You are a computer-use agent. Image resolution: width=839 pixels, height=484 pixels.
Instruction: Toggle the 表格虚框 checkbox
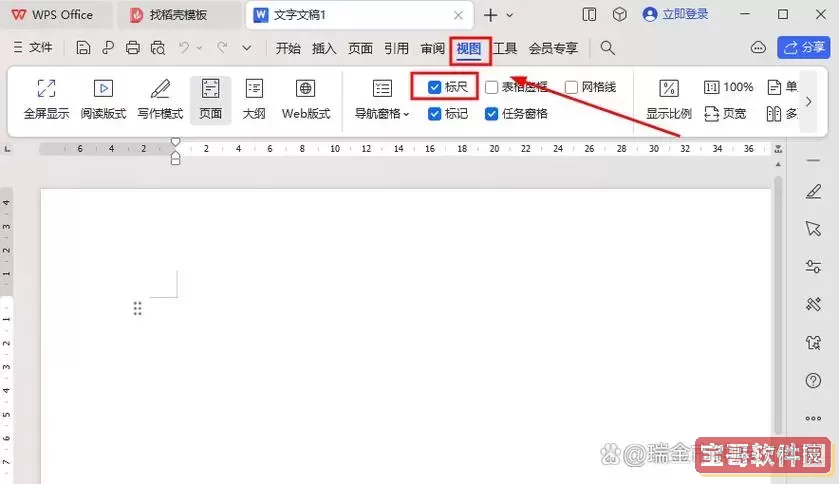(x=491, y=87)
